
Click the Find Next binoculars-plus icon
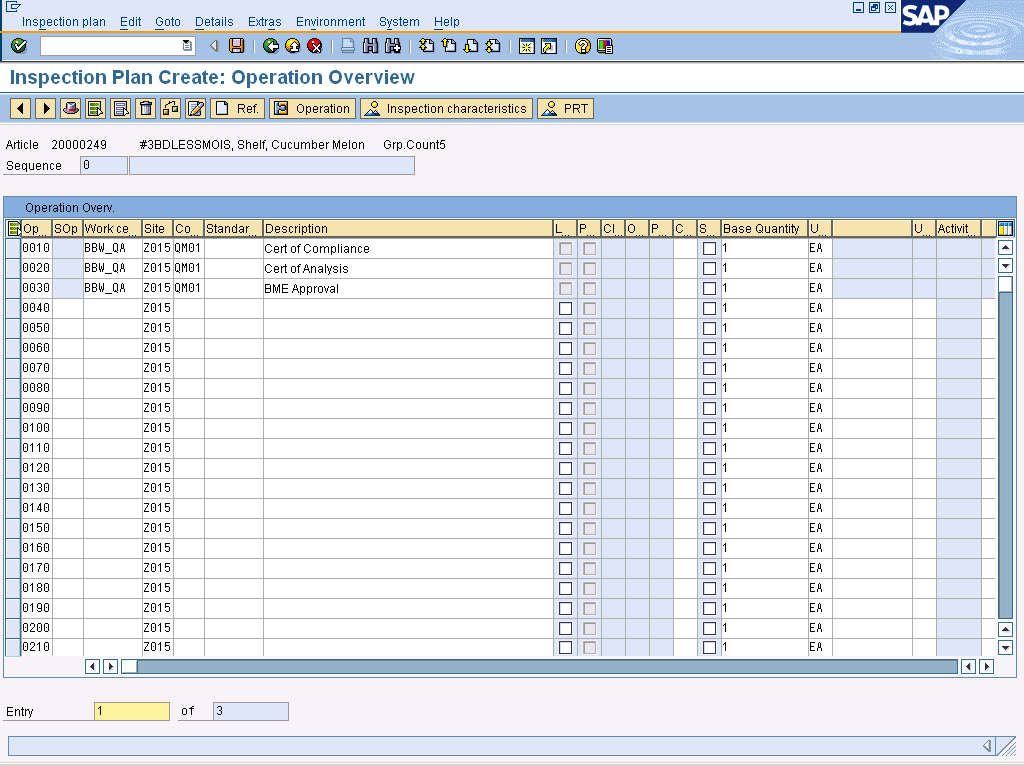click(392, 46)
